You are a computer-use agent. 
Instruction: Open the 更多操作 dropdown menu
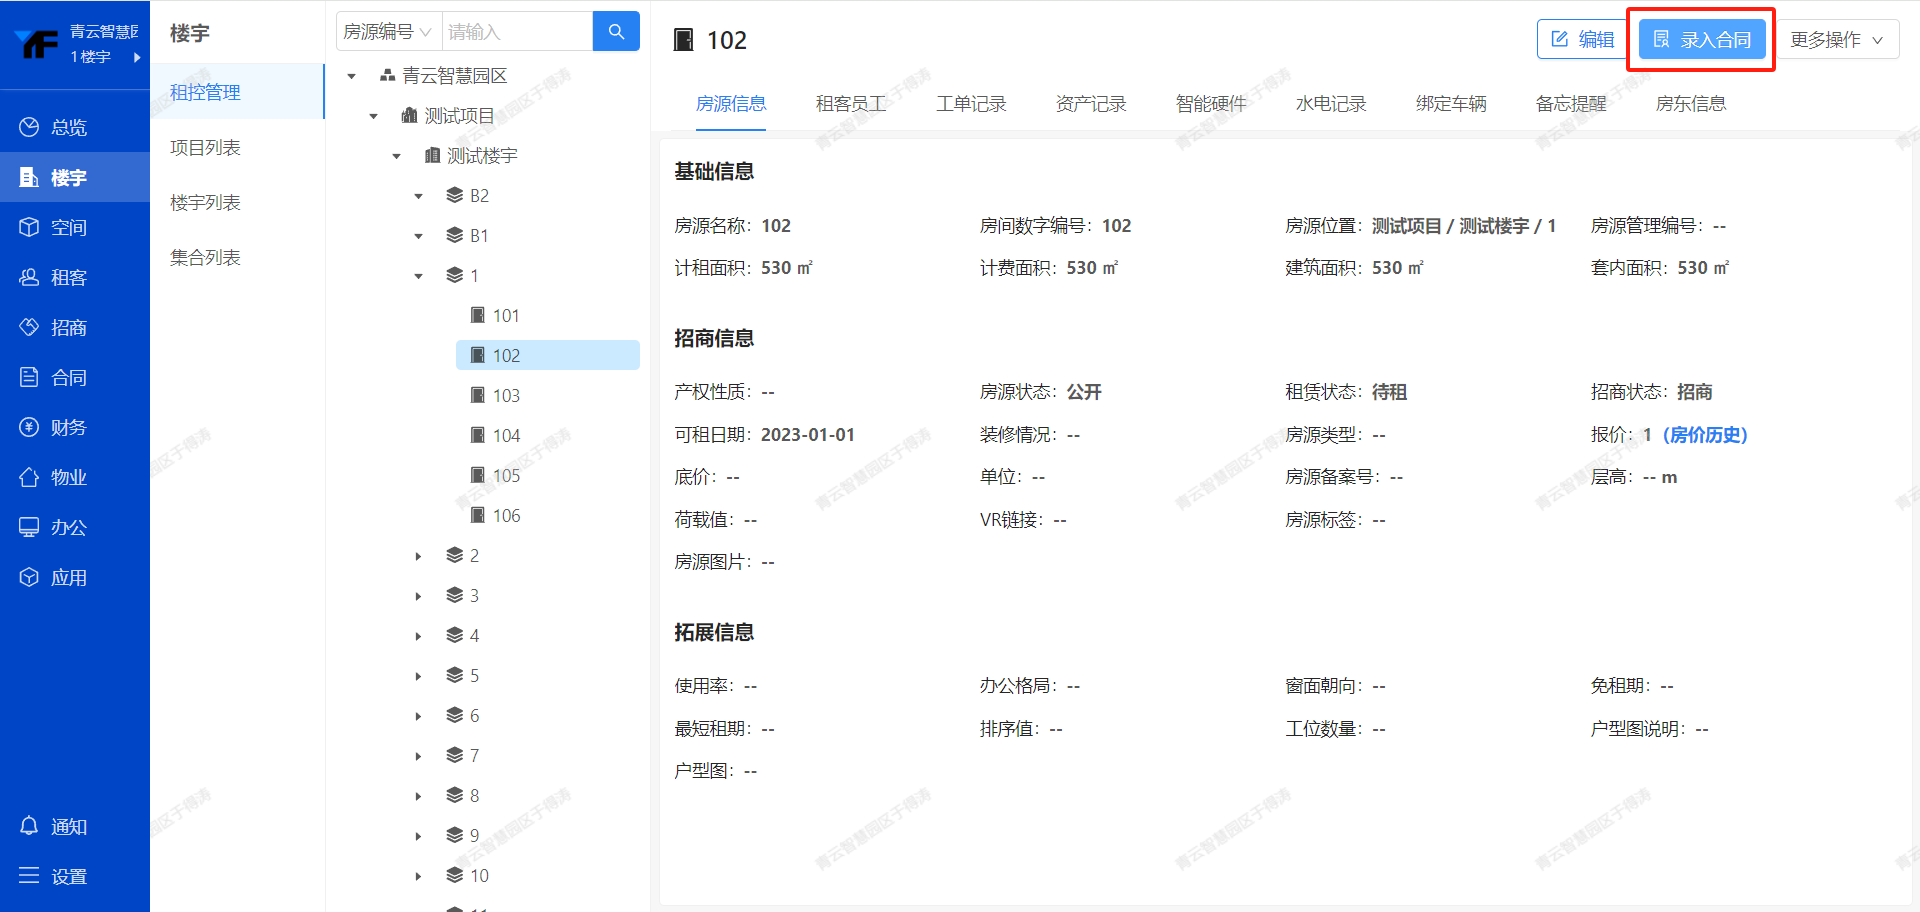(x=1836, y=40)
